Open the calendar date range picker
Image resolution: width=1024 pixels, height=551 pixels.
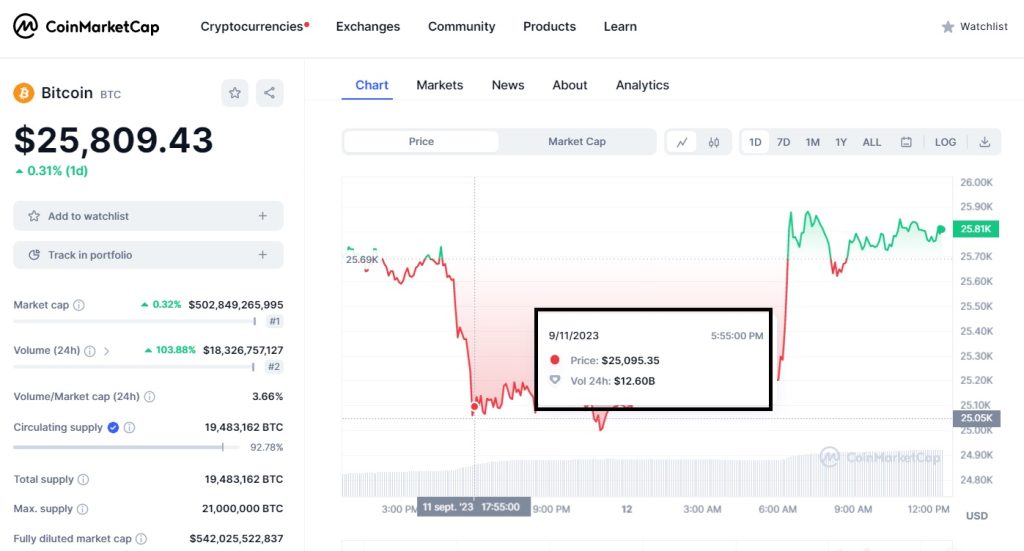(x=906, y=142)
